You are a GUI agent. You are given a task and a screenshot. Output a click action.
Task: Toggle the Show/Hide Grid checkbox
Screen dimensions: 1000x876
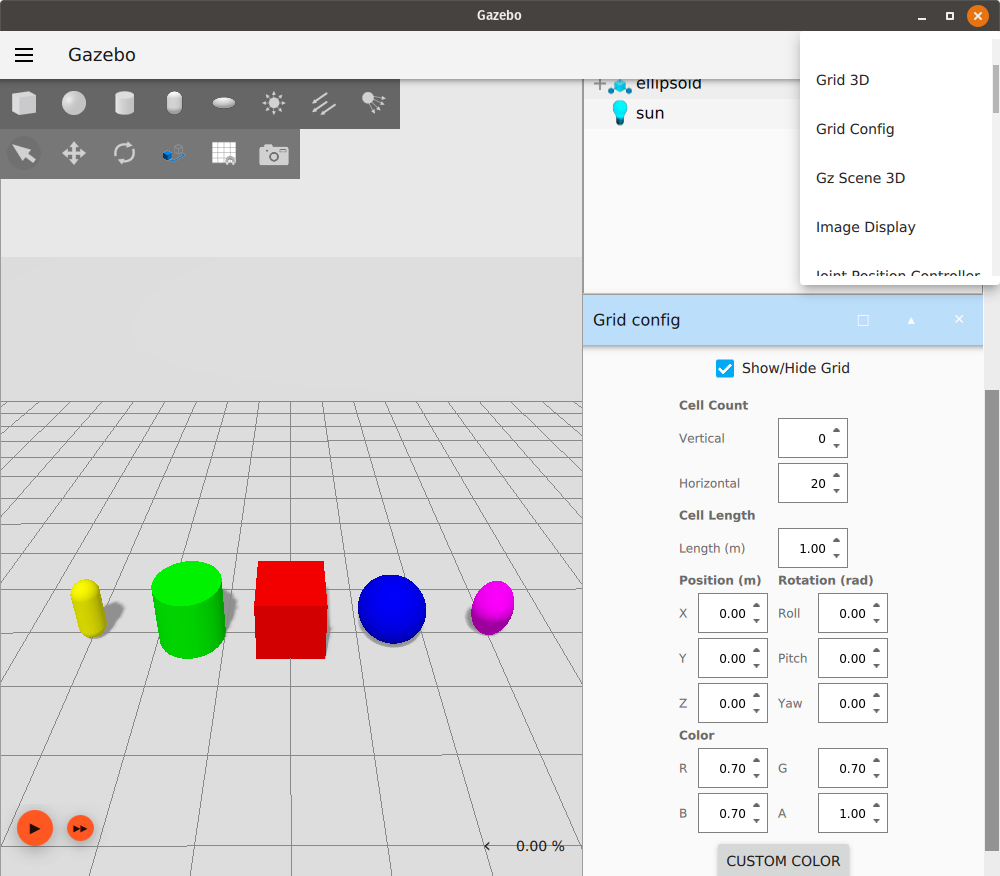(x=724, y=369)
